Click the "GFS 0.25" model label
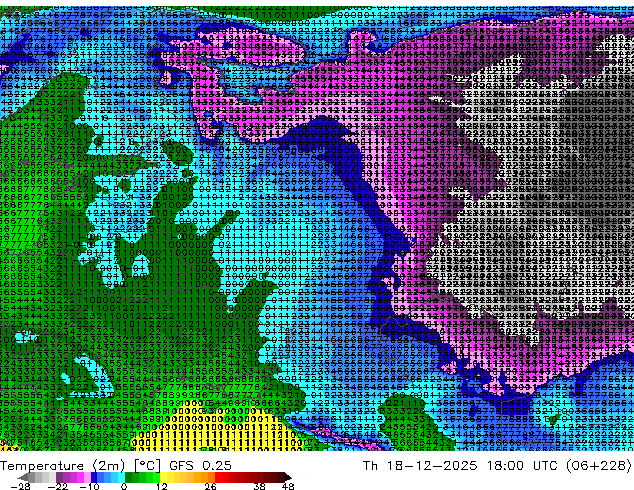Viewport: 634px width, 490px height. coord(201,466)
